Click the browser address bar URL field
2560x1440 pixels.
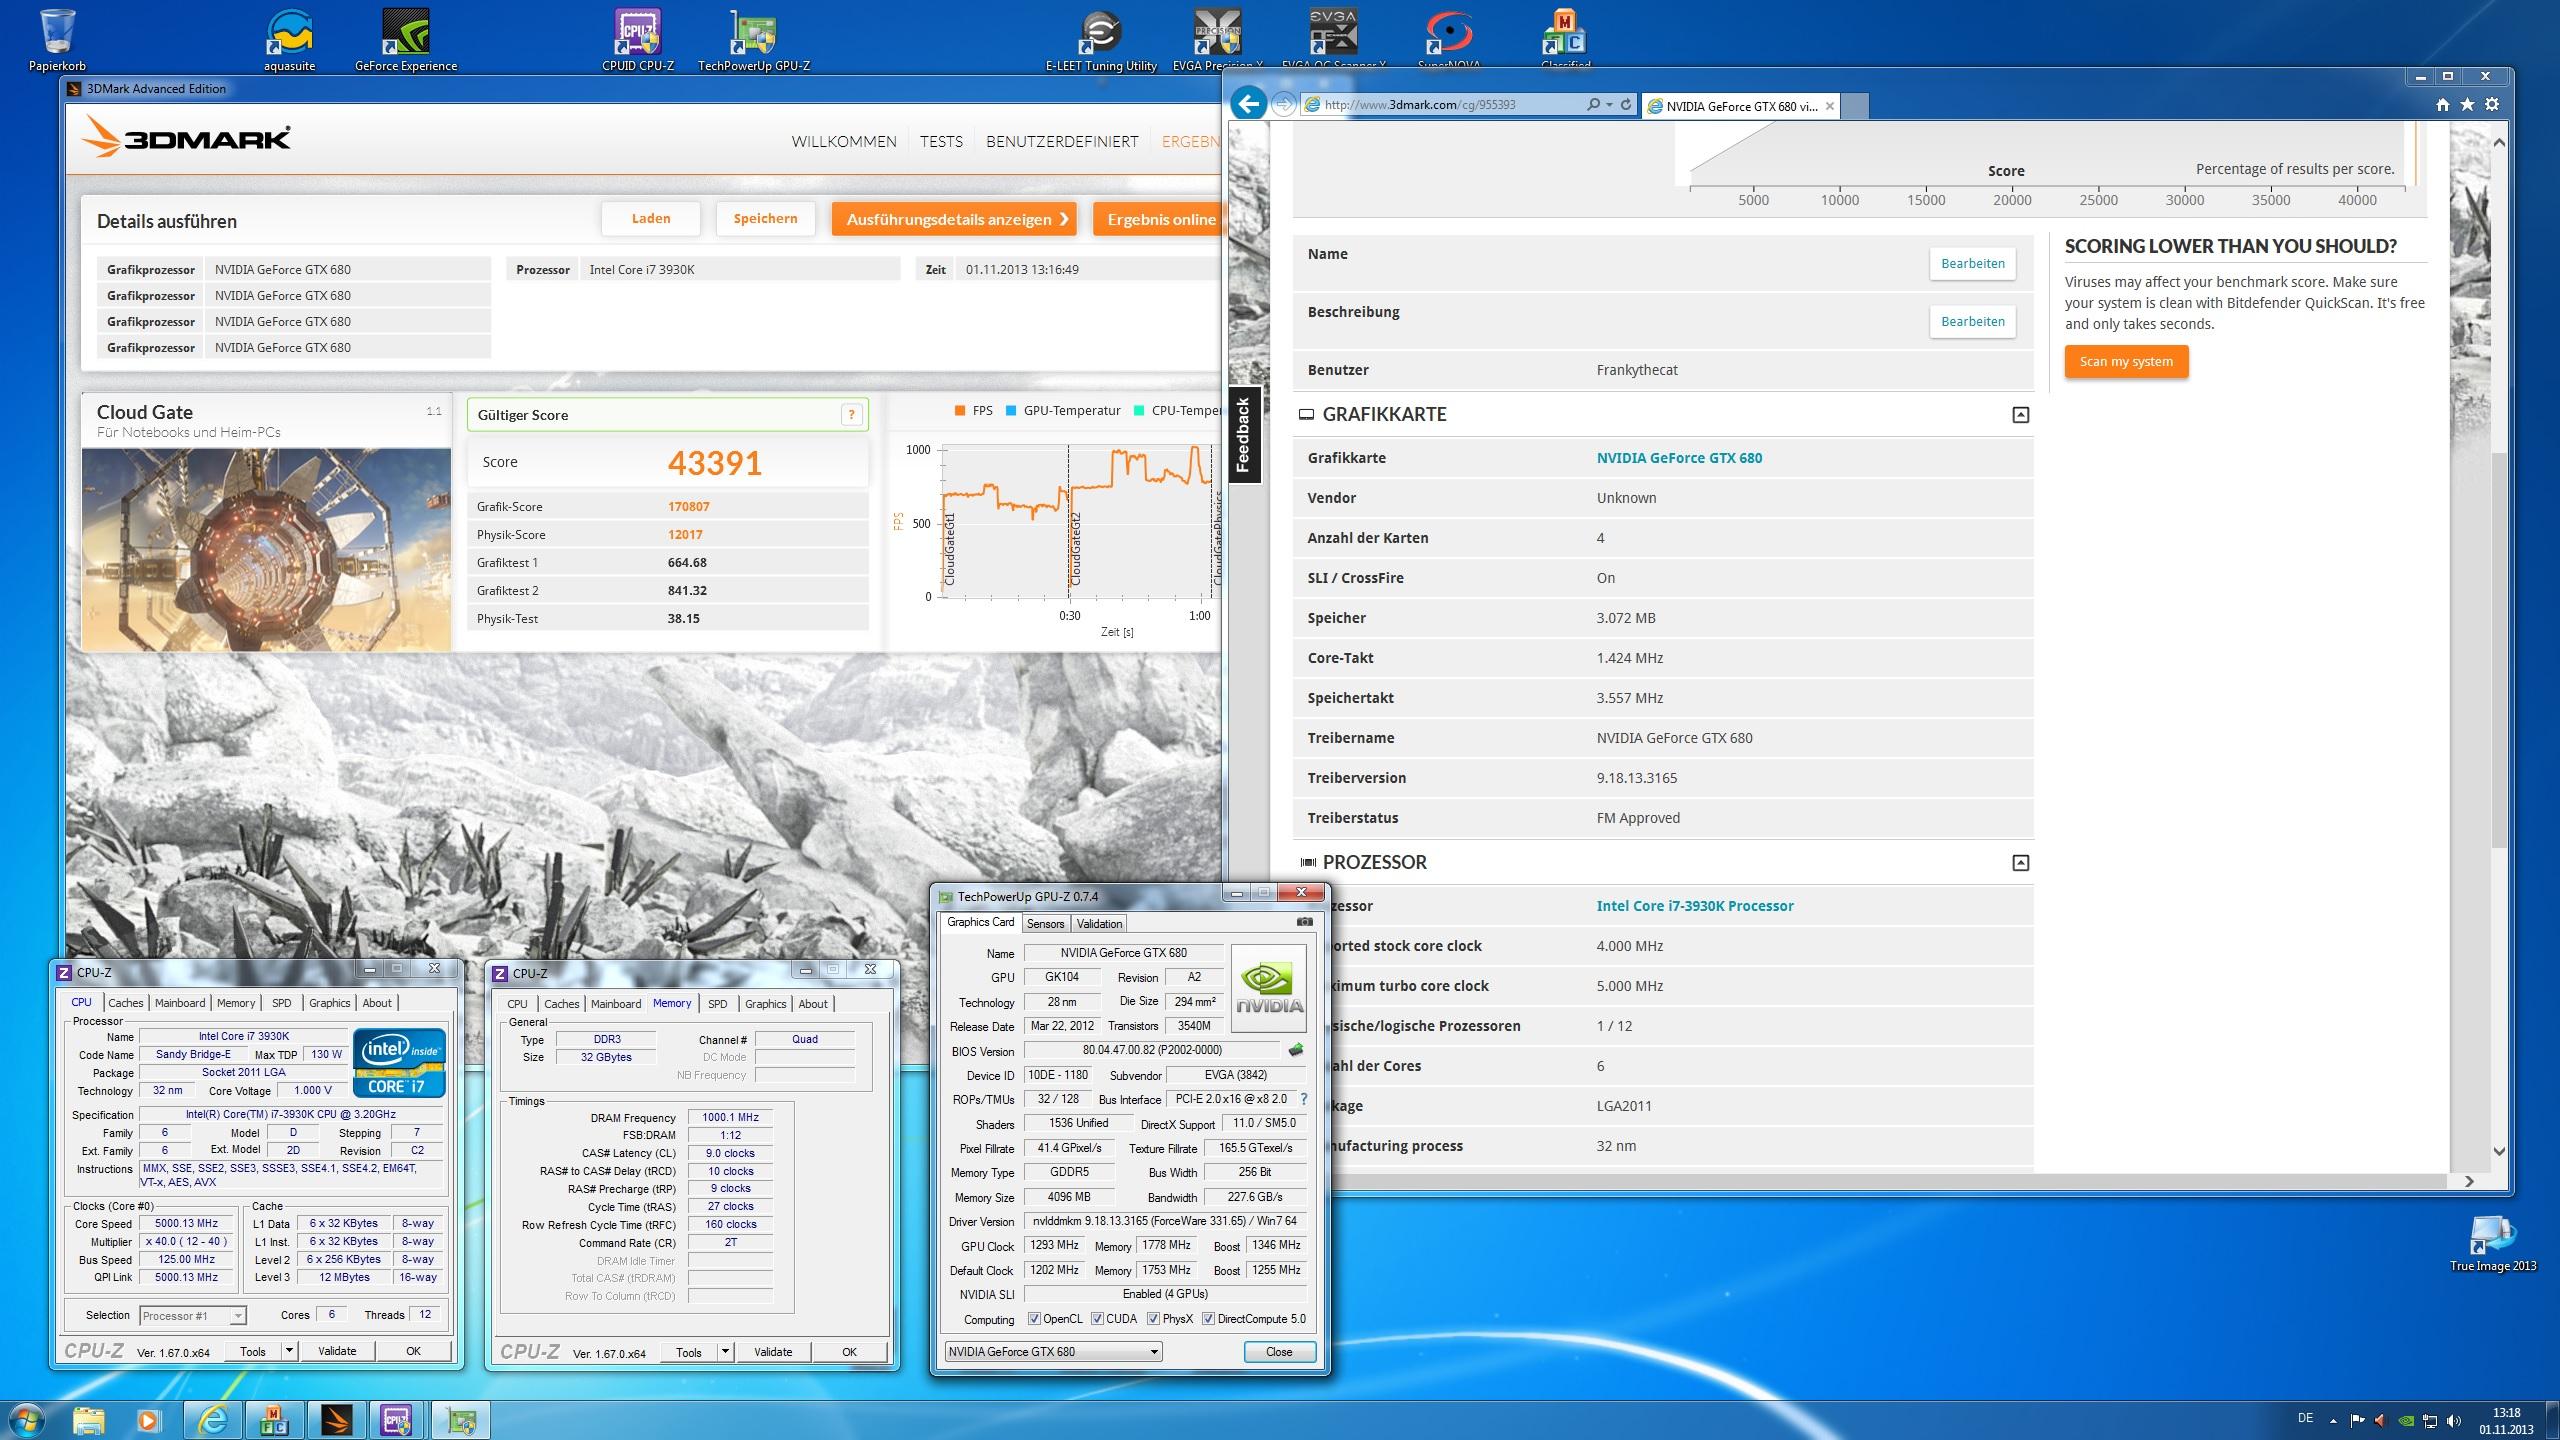pos(1448,104)
